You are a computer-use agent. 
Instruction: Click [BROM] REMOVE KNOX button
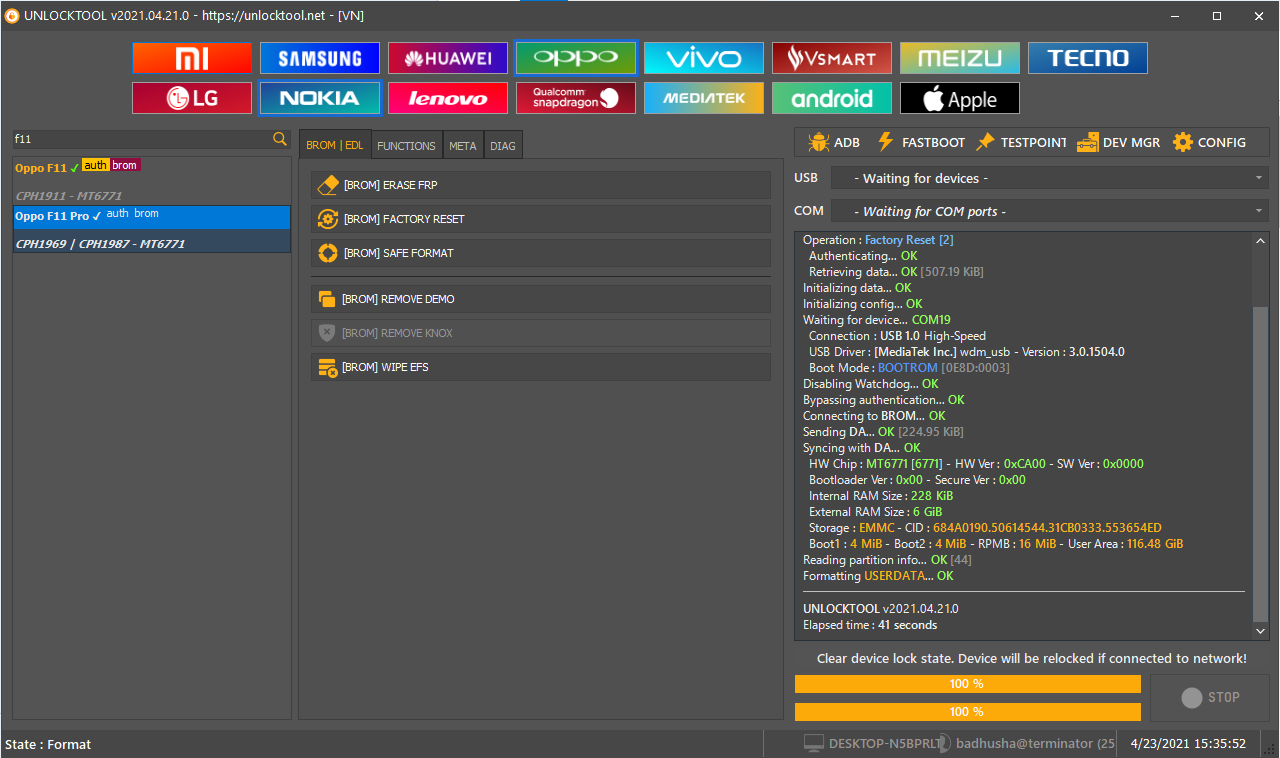[541, 333]
